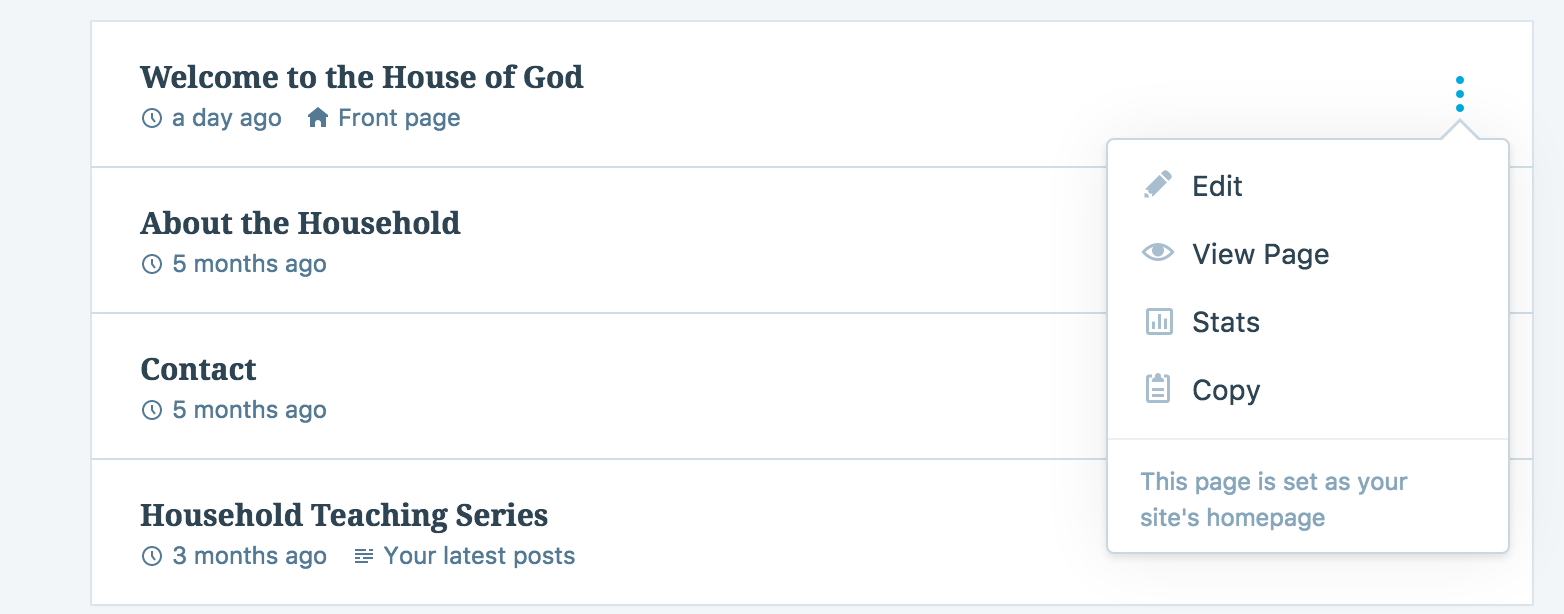Click the latest posts lines icon
Viewport: 1564px width, 614px height.
[364, 556]
